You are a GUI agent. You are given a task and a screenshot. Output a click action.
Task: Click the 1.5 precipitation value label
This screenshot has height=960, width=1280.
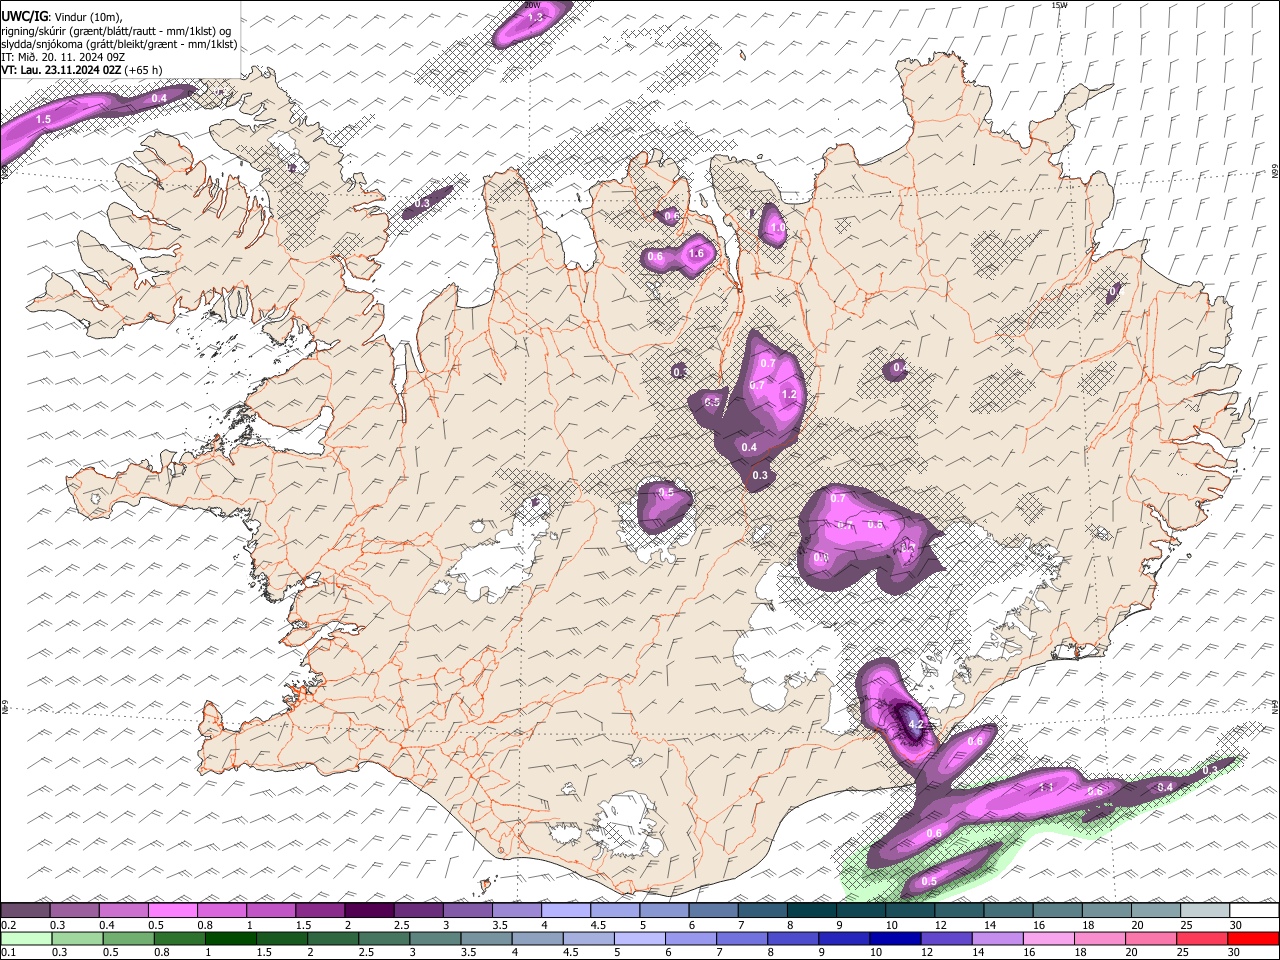[x=43, y=119]
